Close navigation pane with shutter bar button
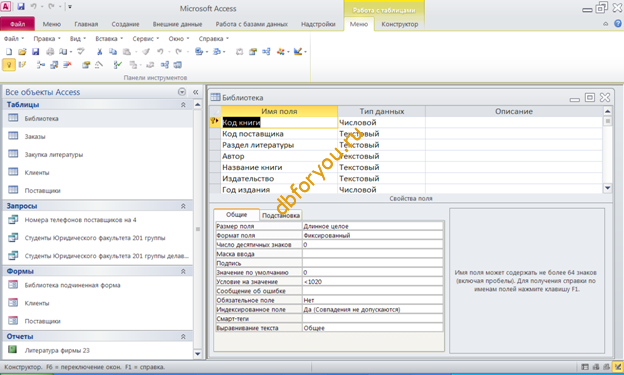This screenshot has width=624, height=375. [x=196, y=92]
